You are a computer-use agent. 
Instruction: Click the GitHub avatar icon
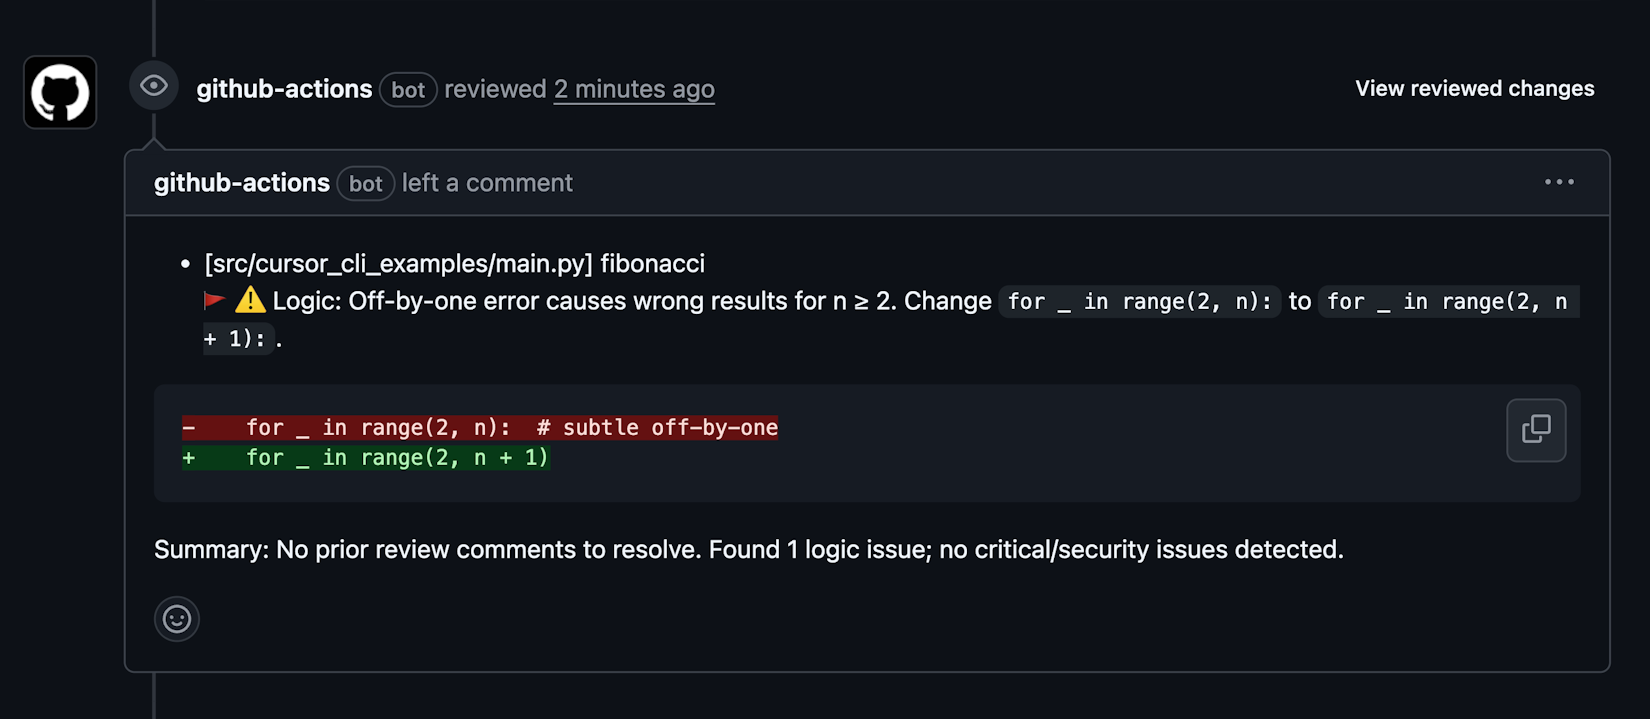tap(59, 92)
